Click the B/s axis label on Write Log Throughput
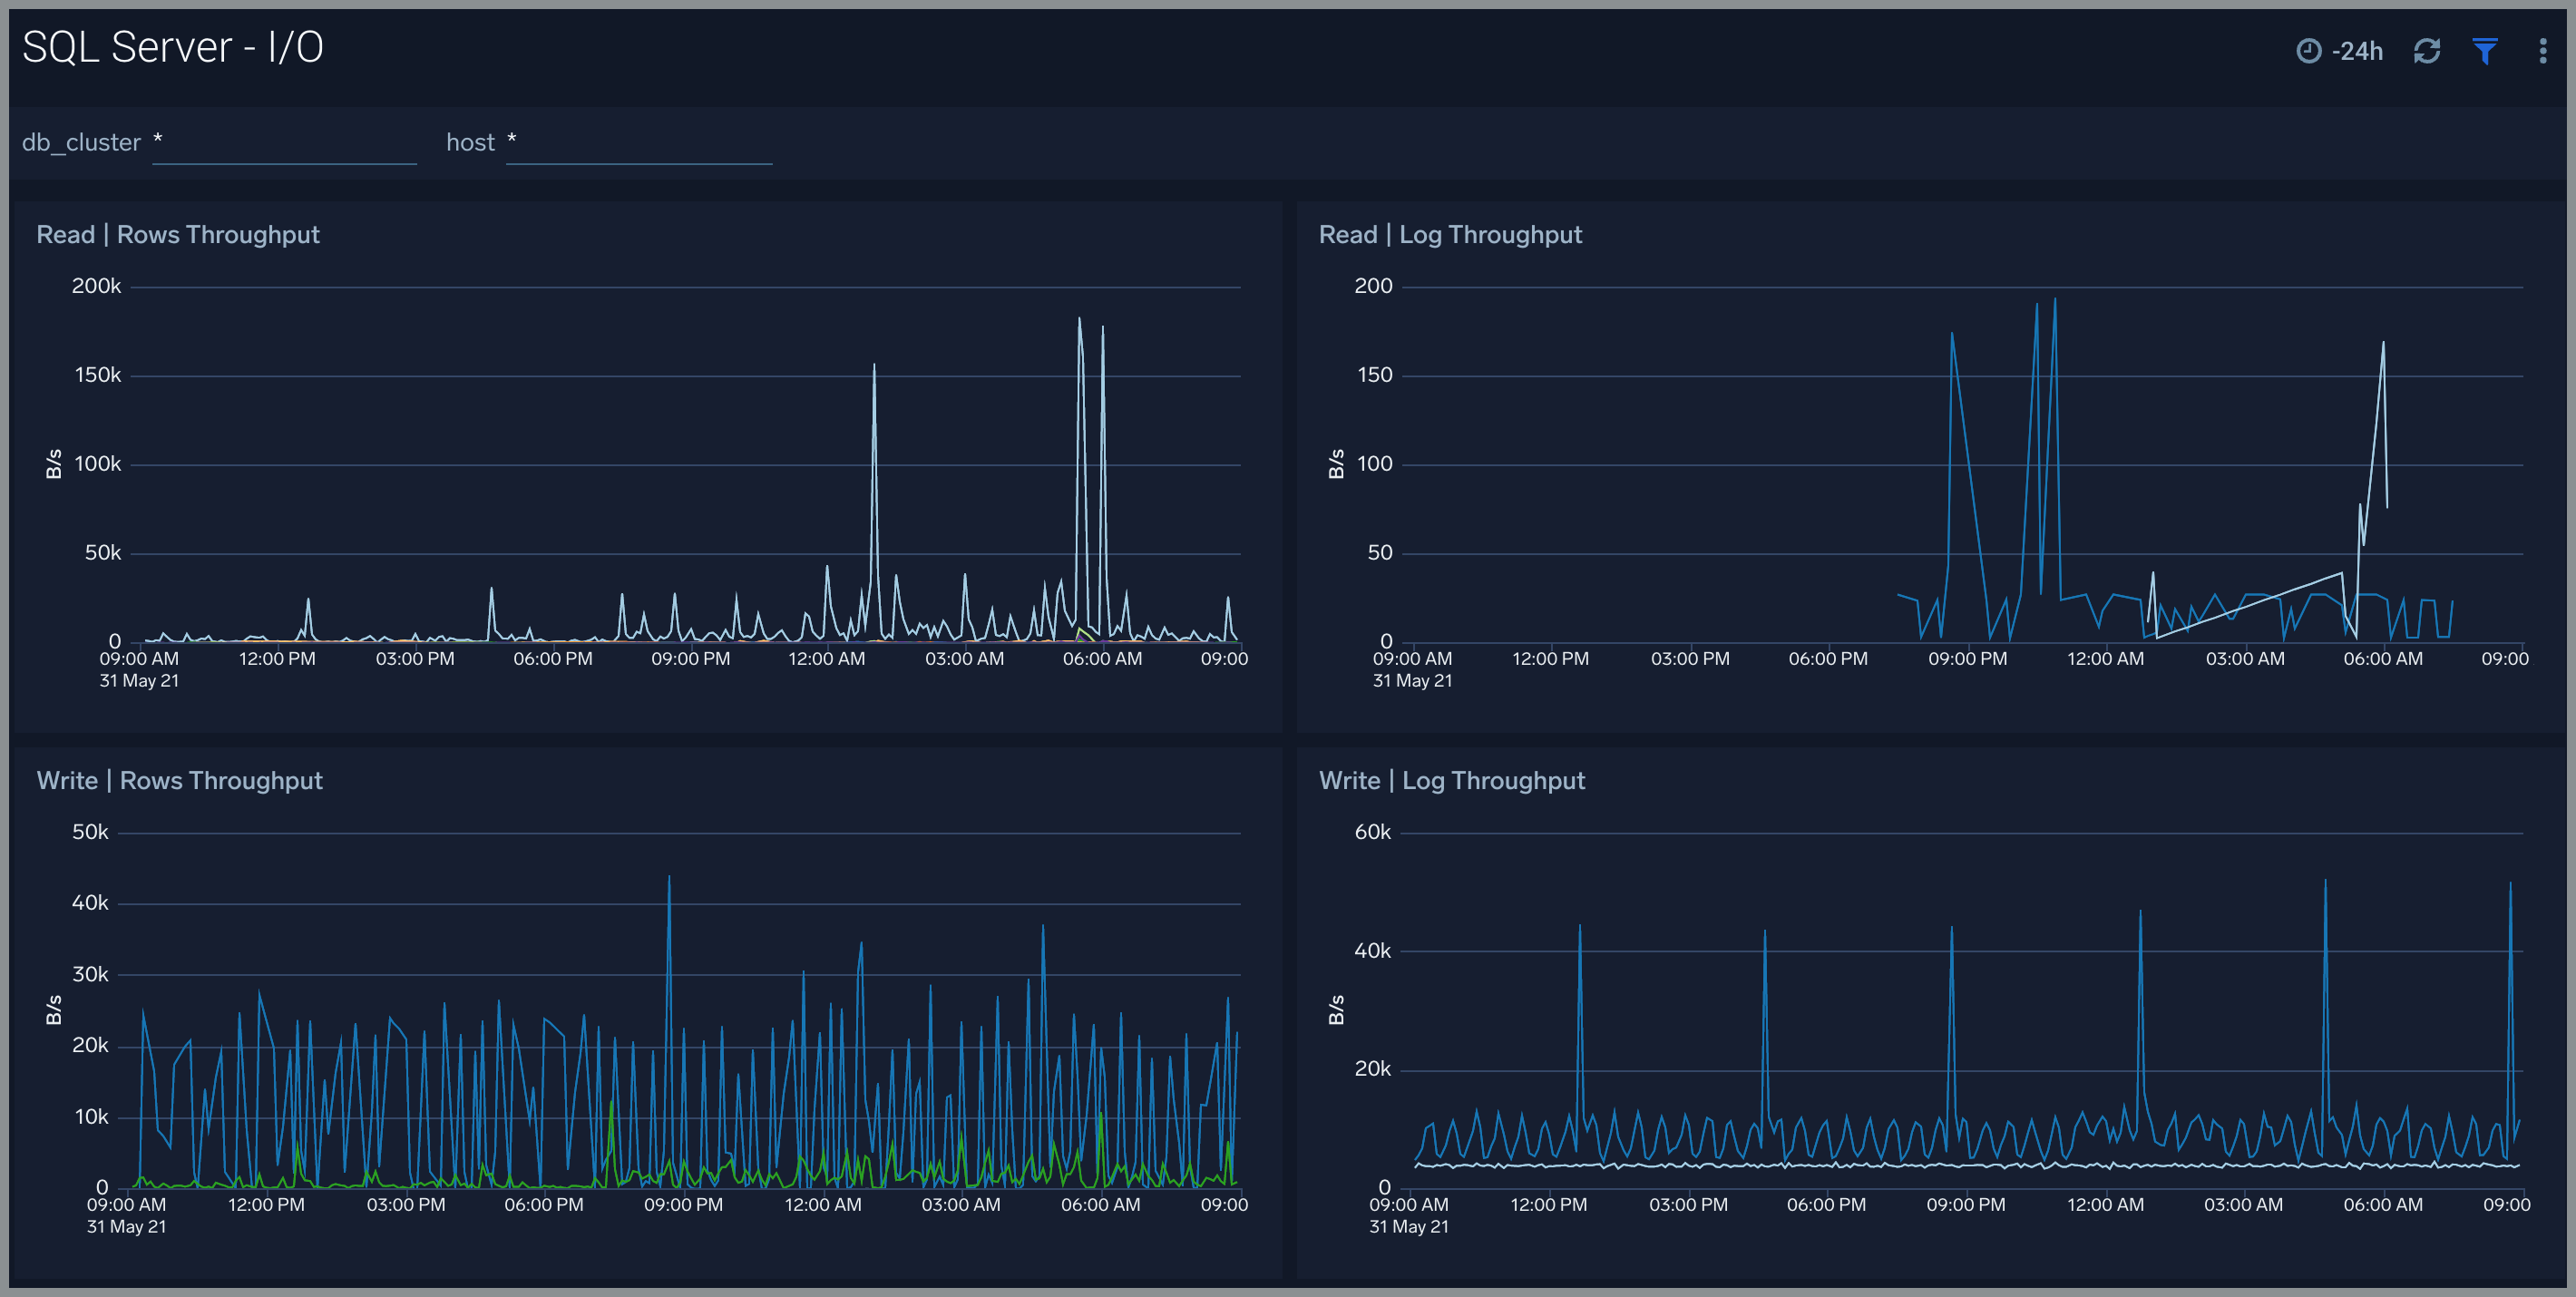Viewport: 2576px width, 1297px height. pos(1335,1010)
